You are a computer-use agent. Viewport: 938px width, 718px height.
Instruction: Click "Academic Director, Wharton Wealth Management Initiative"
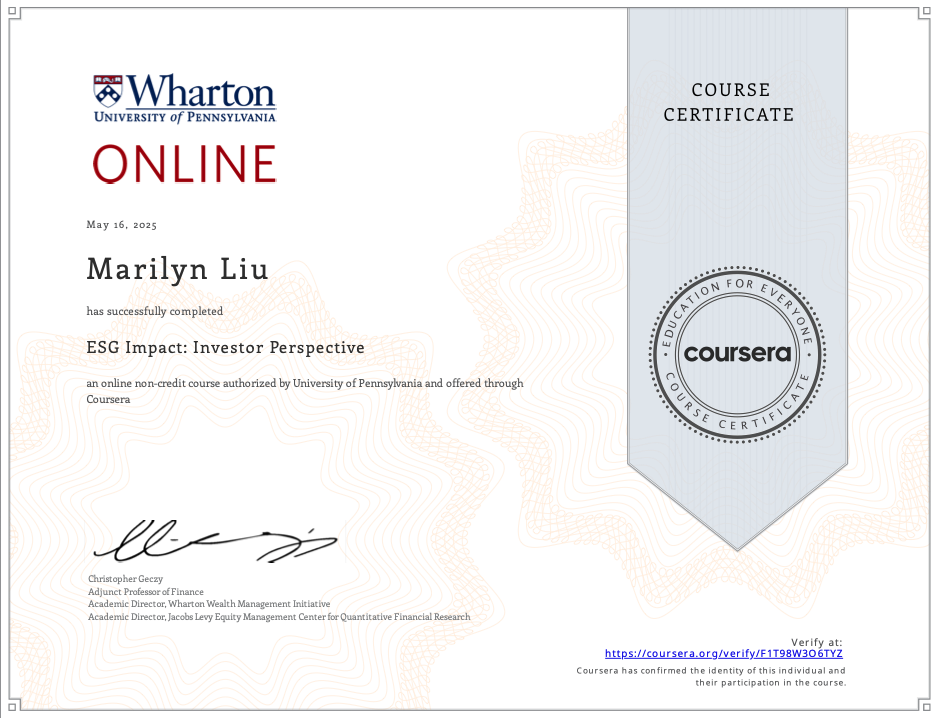coord(209,604)
